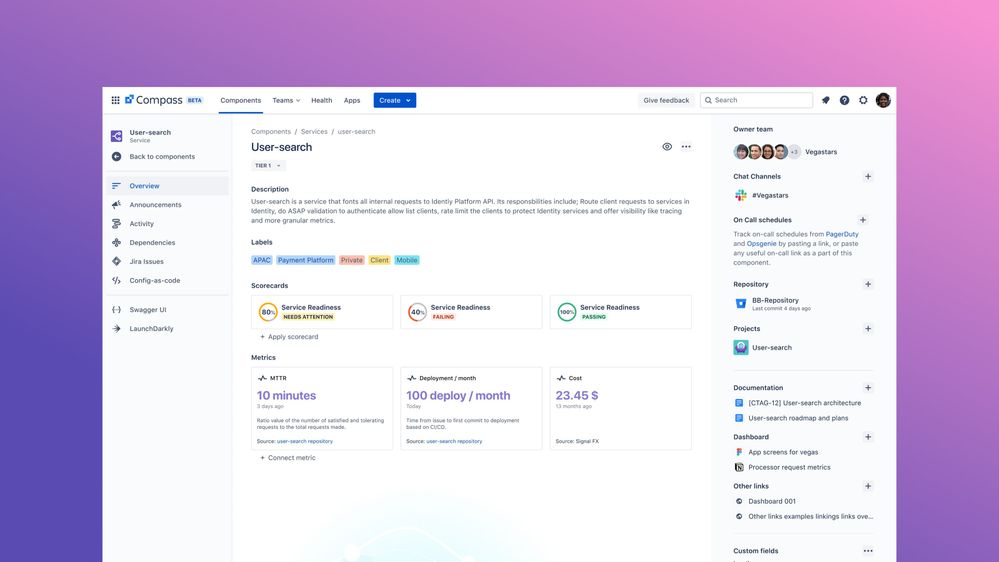
Task: Add a dashboard with plus icon
Action: point(868,437)
